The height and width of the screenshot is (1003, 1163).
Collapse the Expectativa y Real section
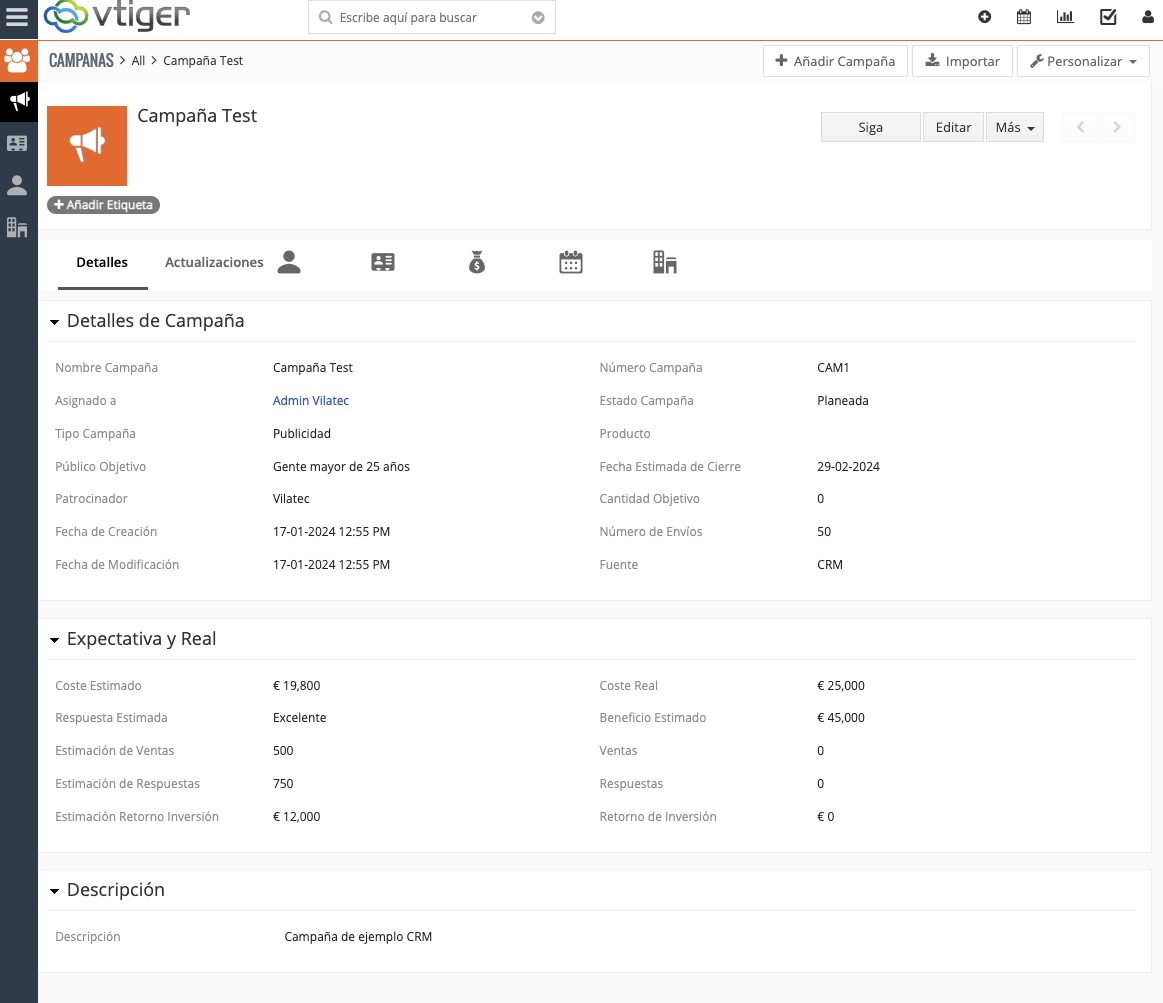(54, 640)
